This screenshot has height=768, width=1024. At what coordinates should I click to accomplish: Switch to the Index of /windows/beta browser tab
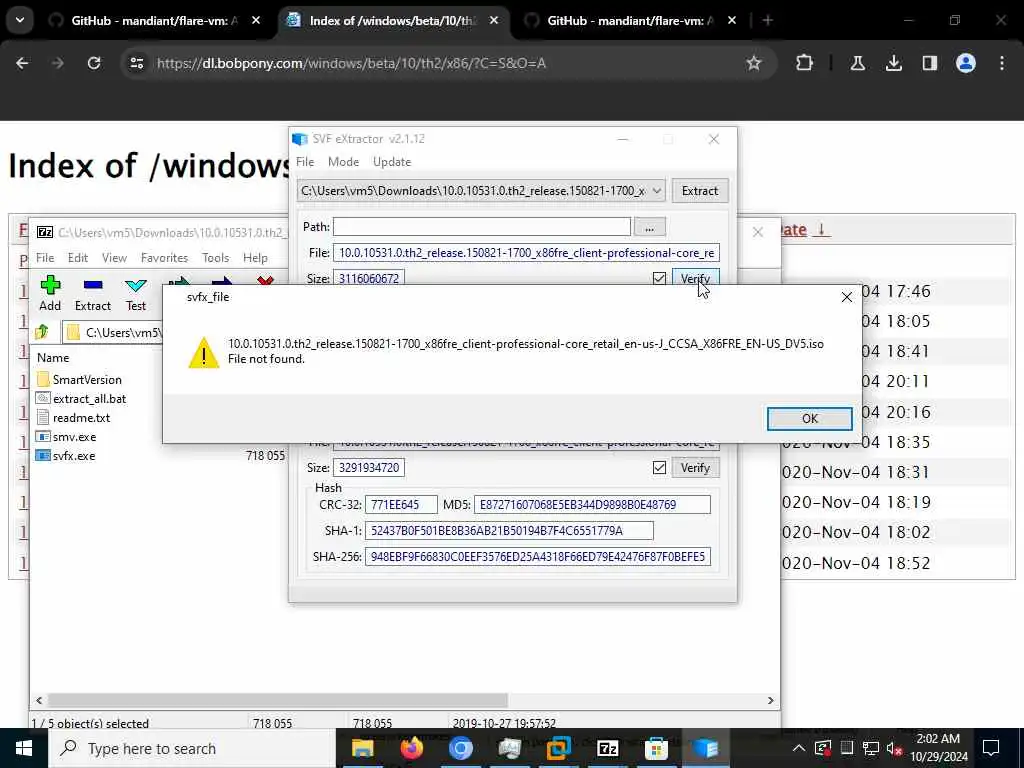392,21
